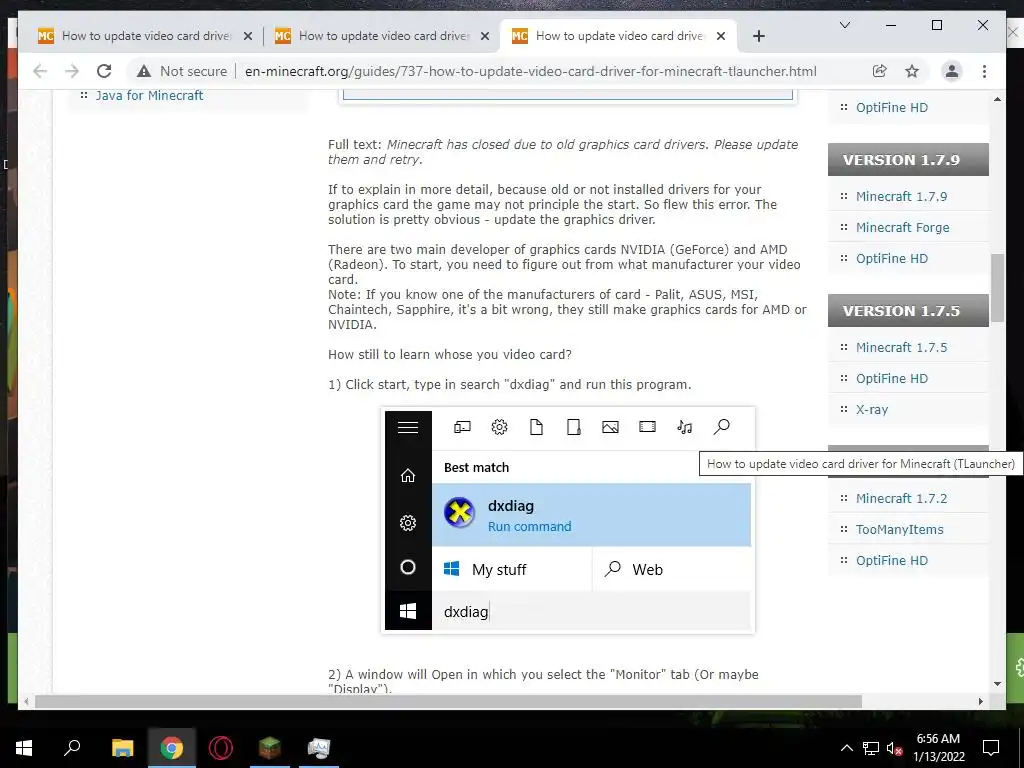
Task: Click the taskbar icon right of Minecraft
Action: pos(319,748)
